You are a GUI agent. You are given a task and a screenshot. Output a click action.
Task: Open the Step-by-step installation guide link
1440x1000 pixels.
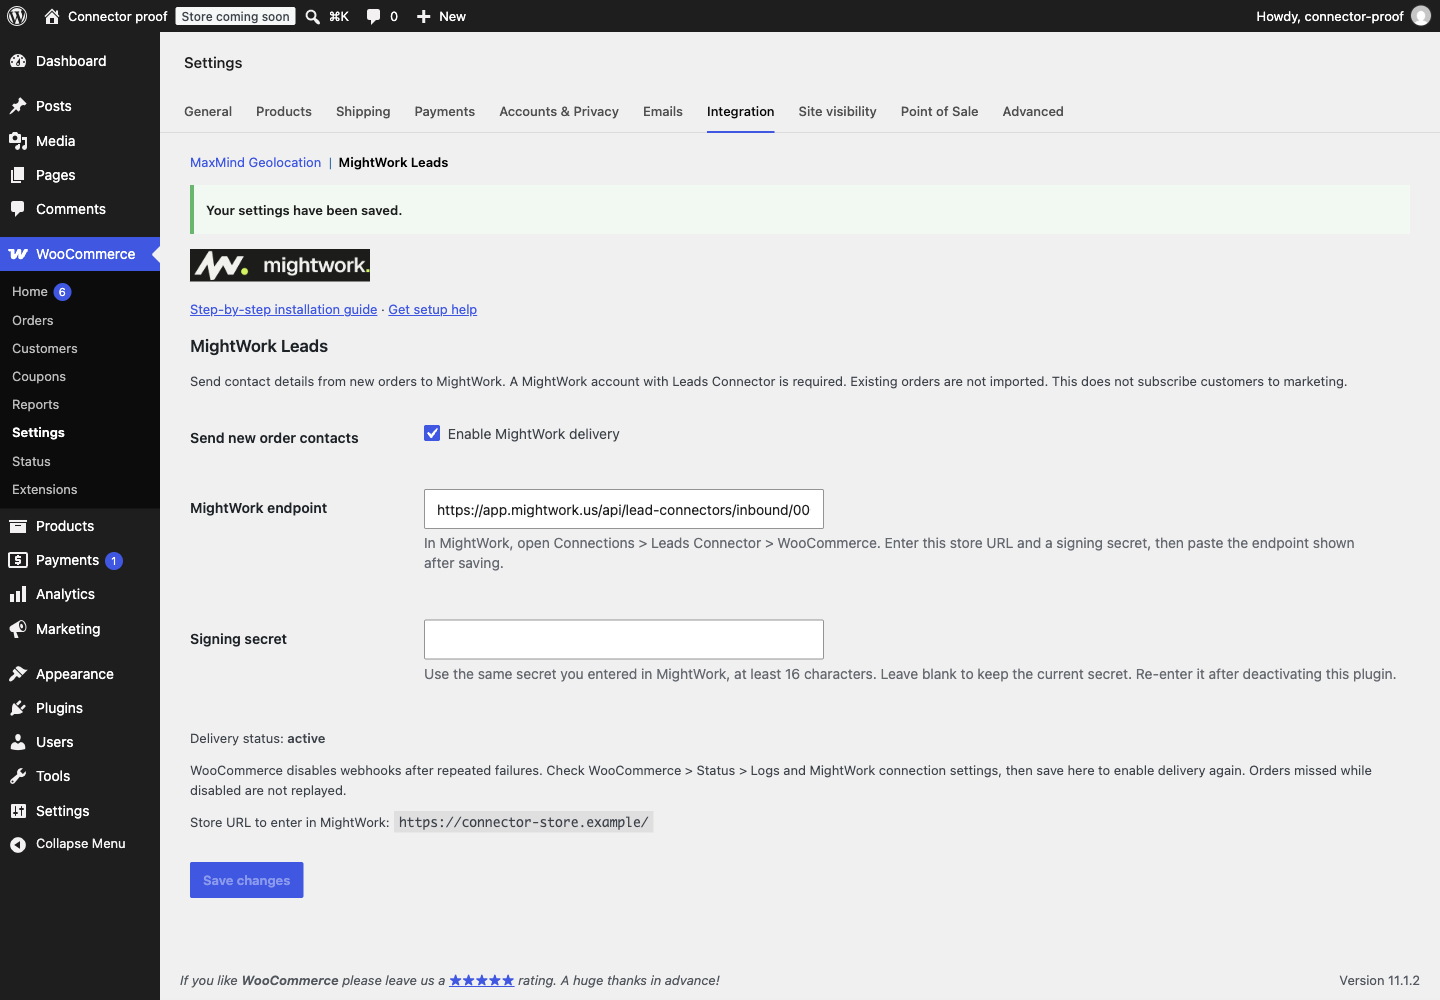pyautogui.click(x=284, y=309)
